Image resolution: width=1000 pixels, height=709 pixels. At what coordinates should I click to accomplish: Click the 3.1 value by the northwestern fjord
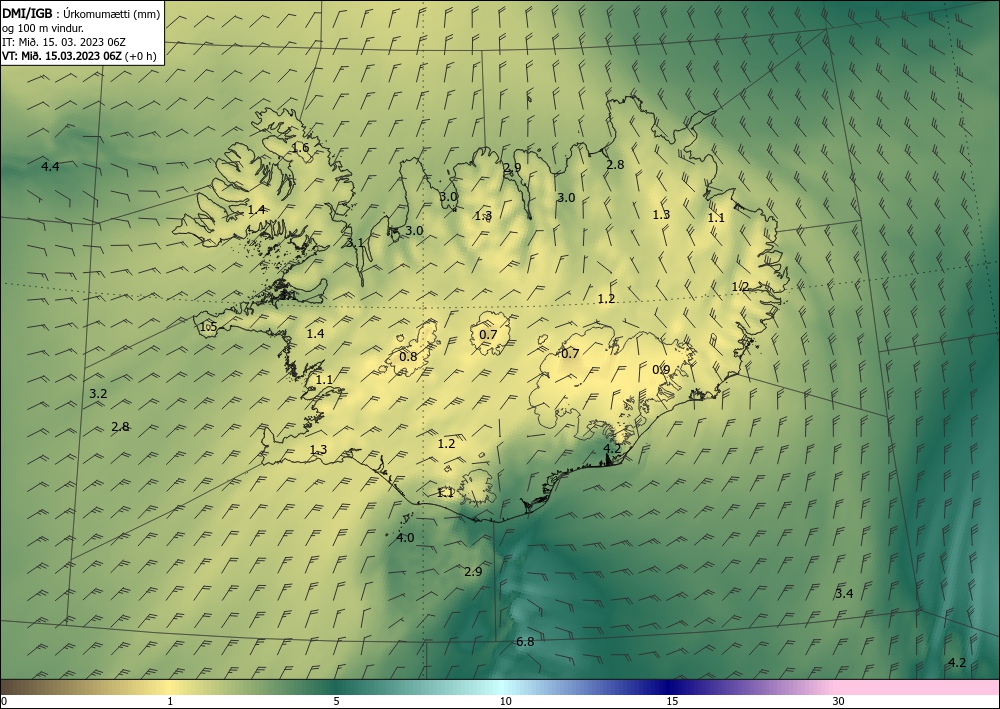point(355,243)
